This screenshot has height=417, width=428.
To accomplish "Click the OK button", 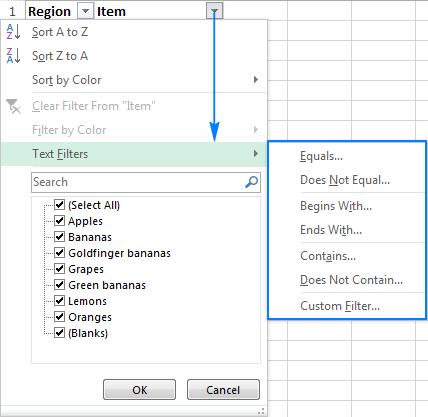I will pos(139,390).
